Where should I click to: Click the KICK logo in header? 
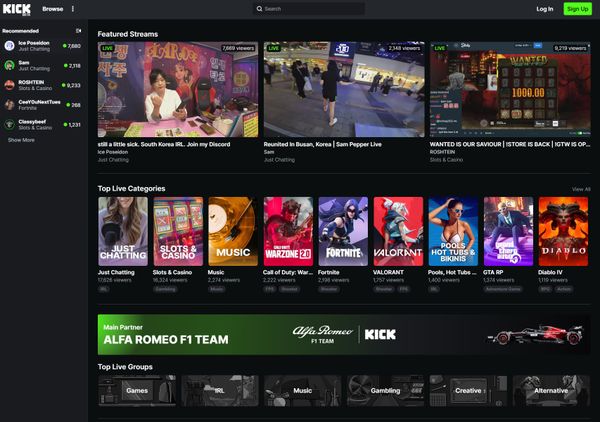[17, 9]
